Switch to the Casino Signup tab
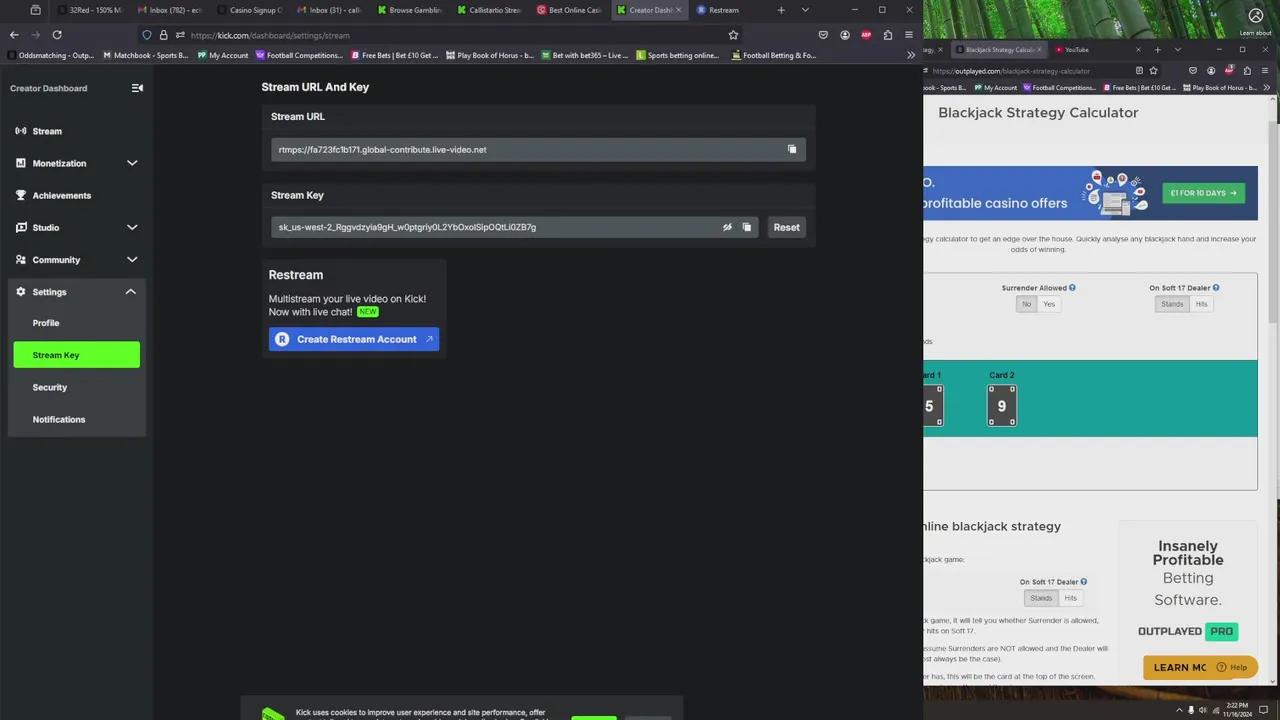The image size is (1280, 720). [250, 10]
